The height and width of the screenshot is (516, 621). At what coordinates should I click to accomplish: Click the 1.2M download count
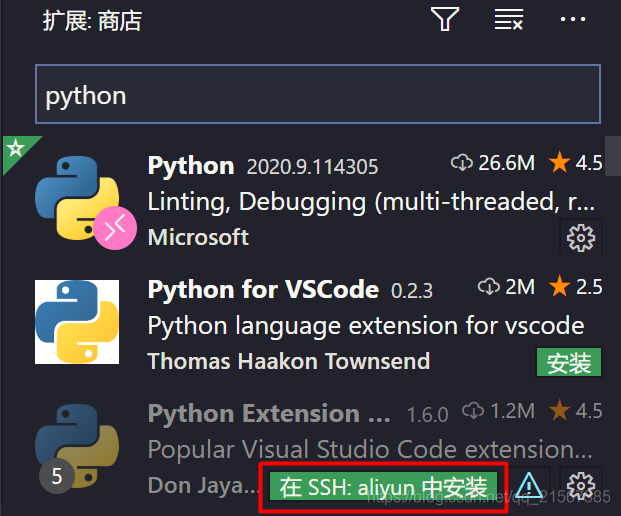coord(499,411)
